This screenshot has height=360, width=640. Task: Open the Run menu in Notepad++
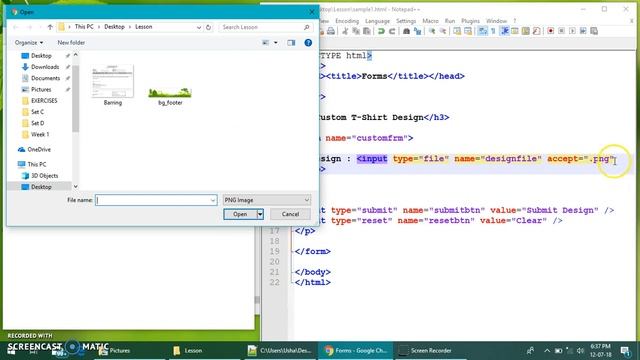point(450,21)
